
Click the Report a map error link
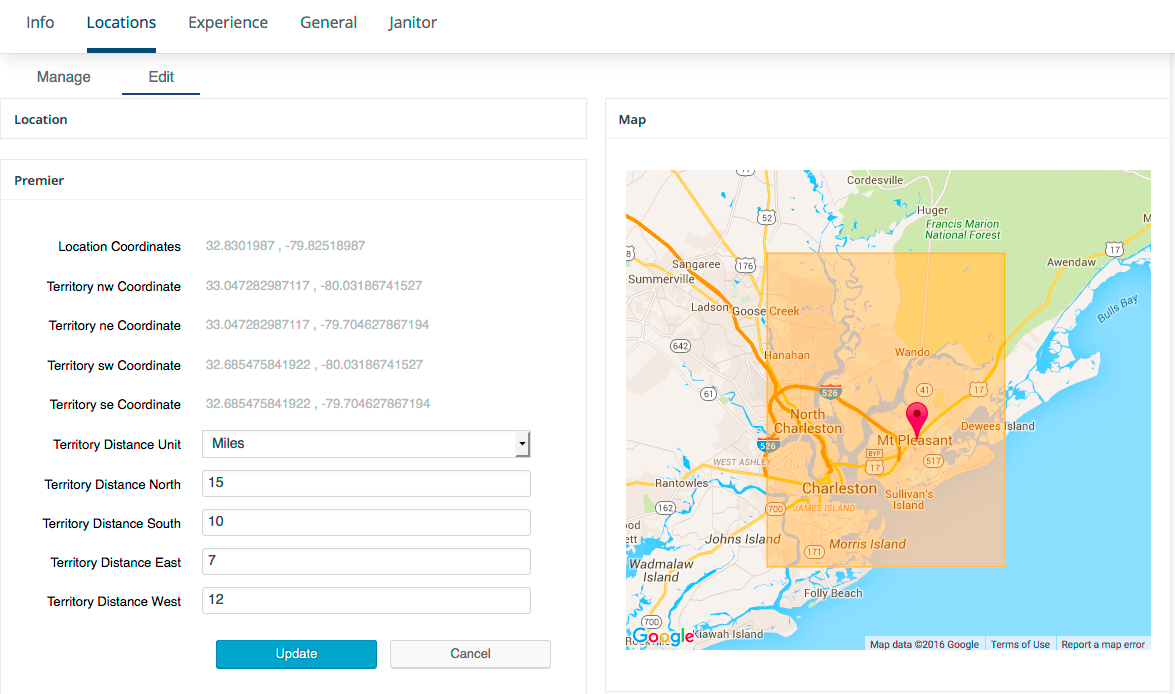pyautogui.click(x=1103, y=645)
